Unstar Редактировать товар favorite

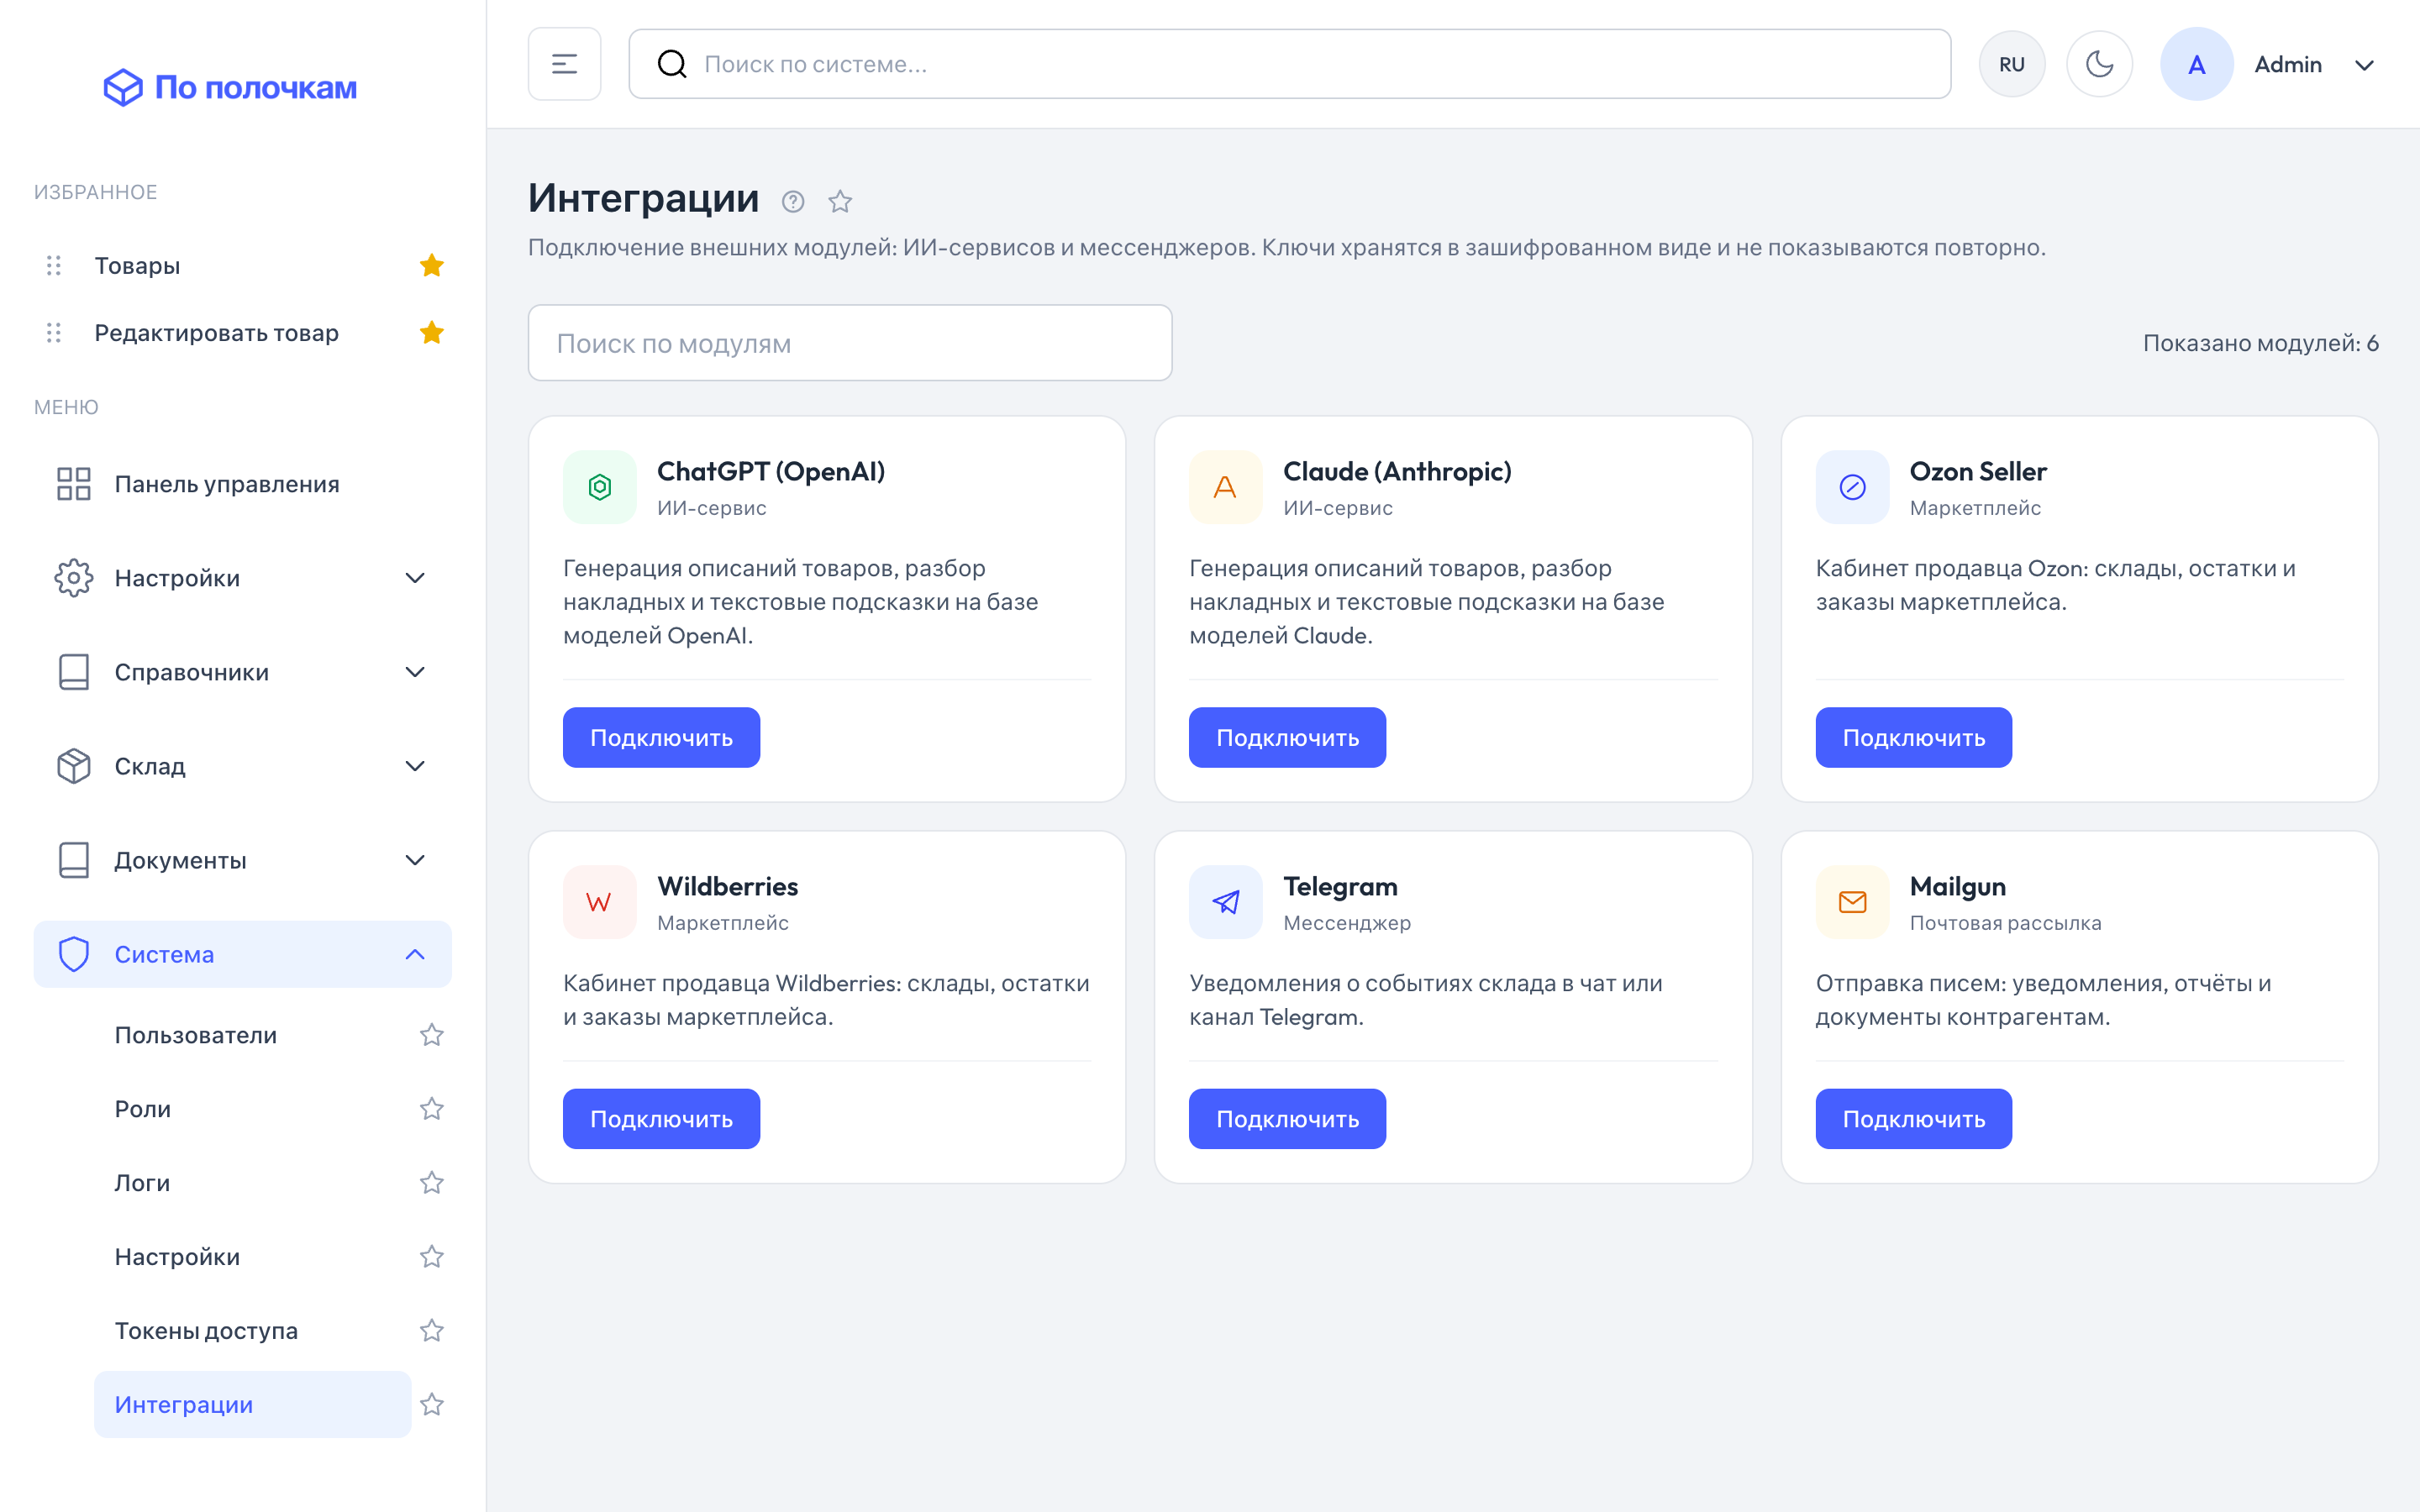pos(432,333)
